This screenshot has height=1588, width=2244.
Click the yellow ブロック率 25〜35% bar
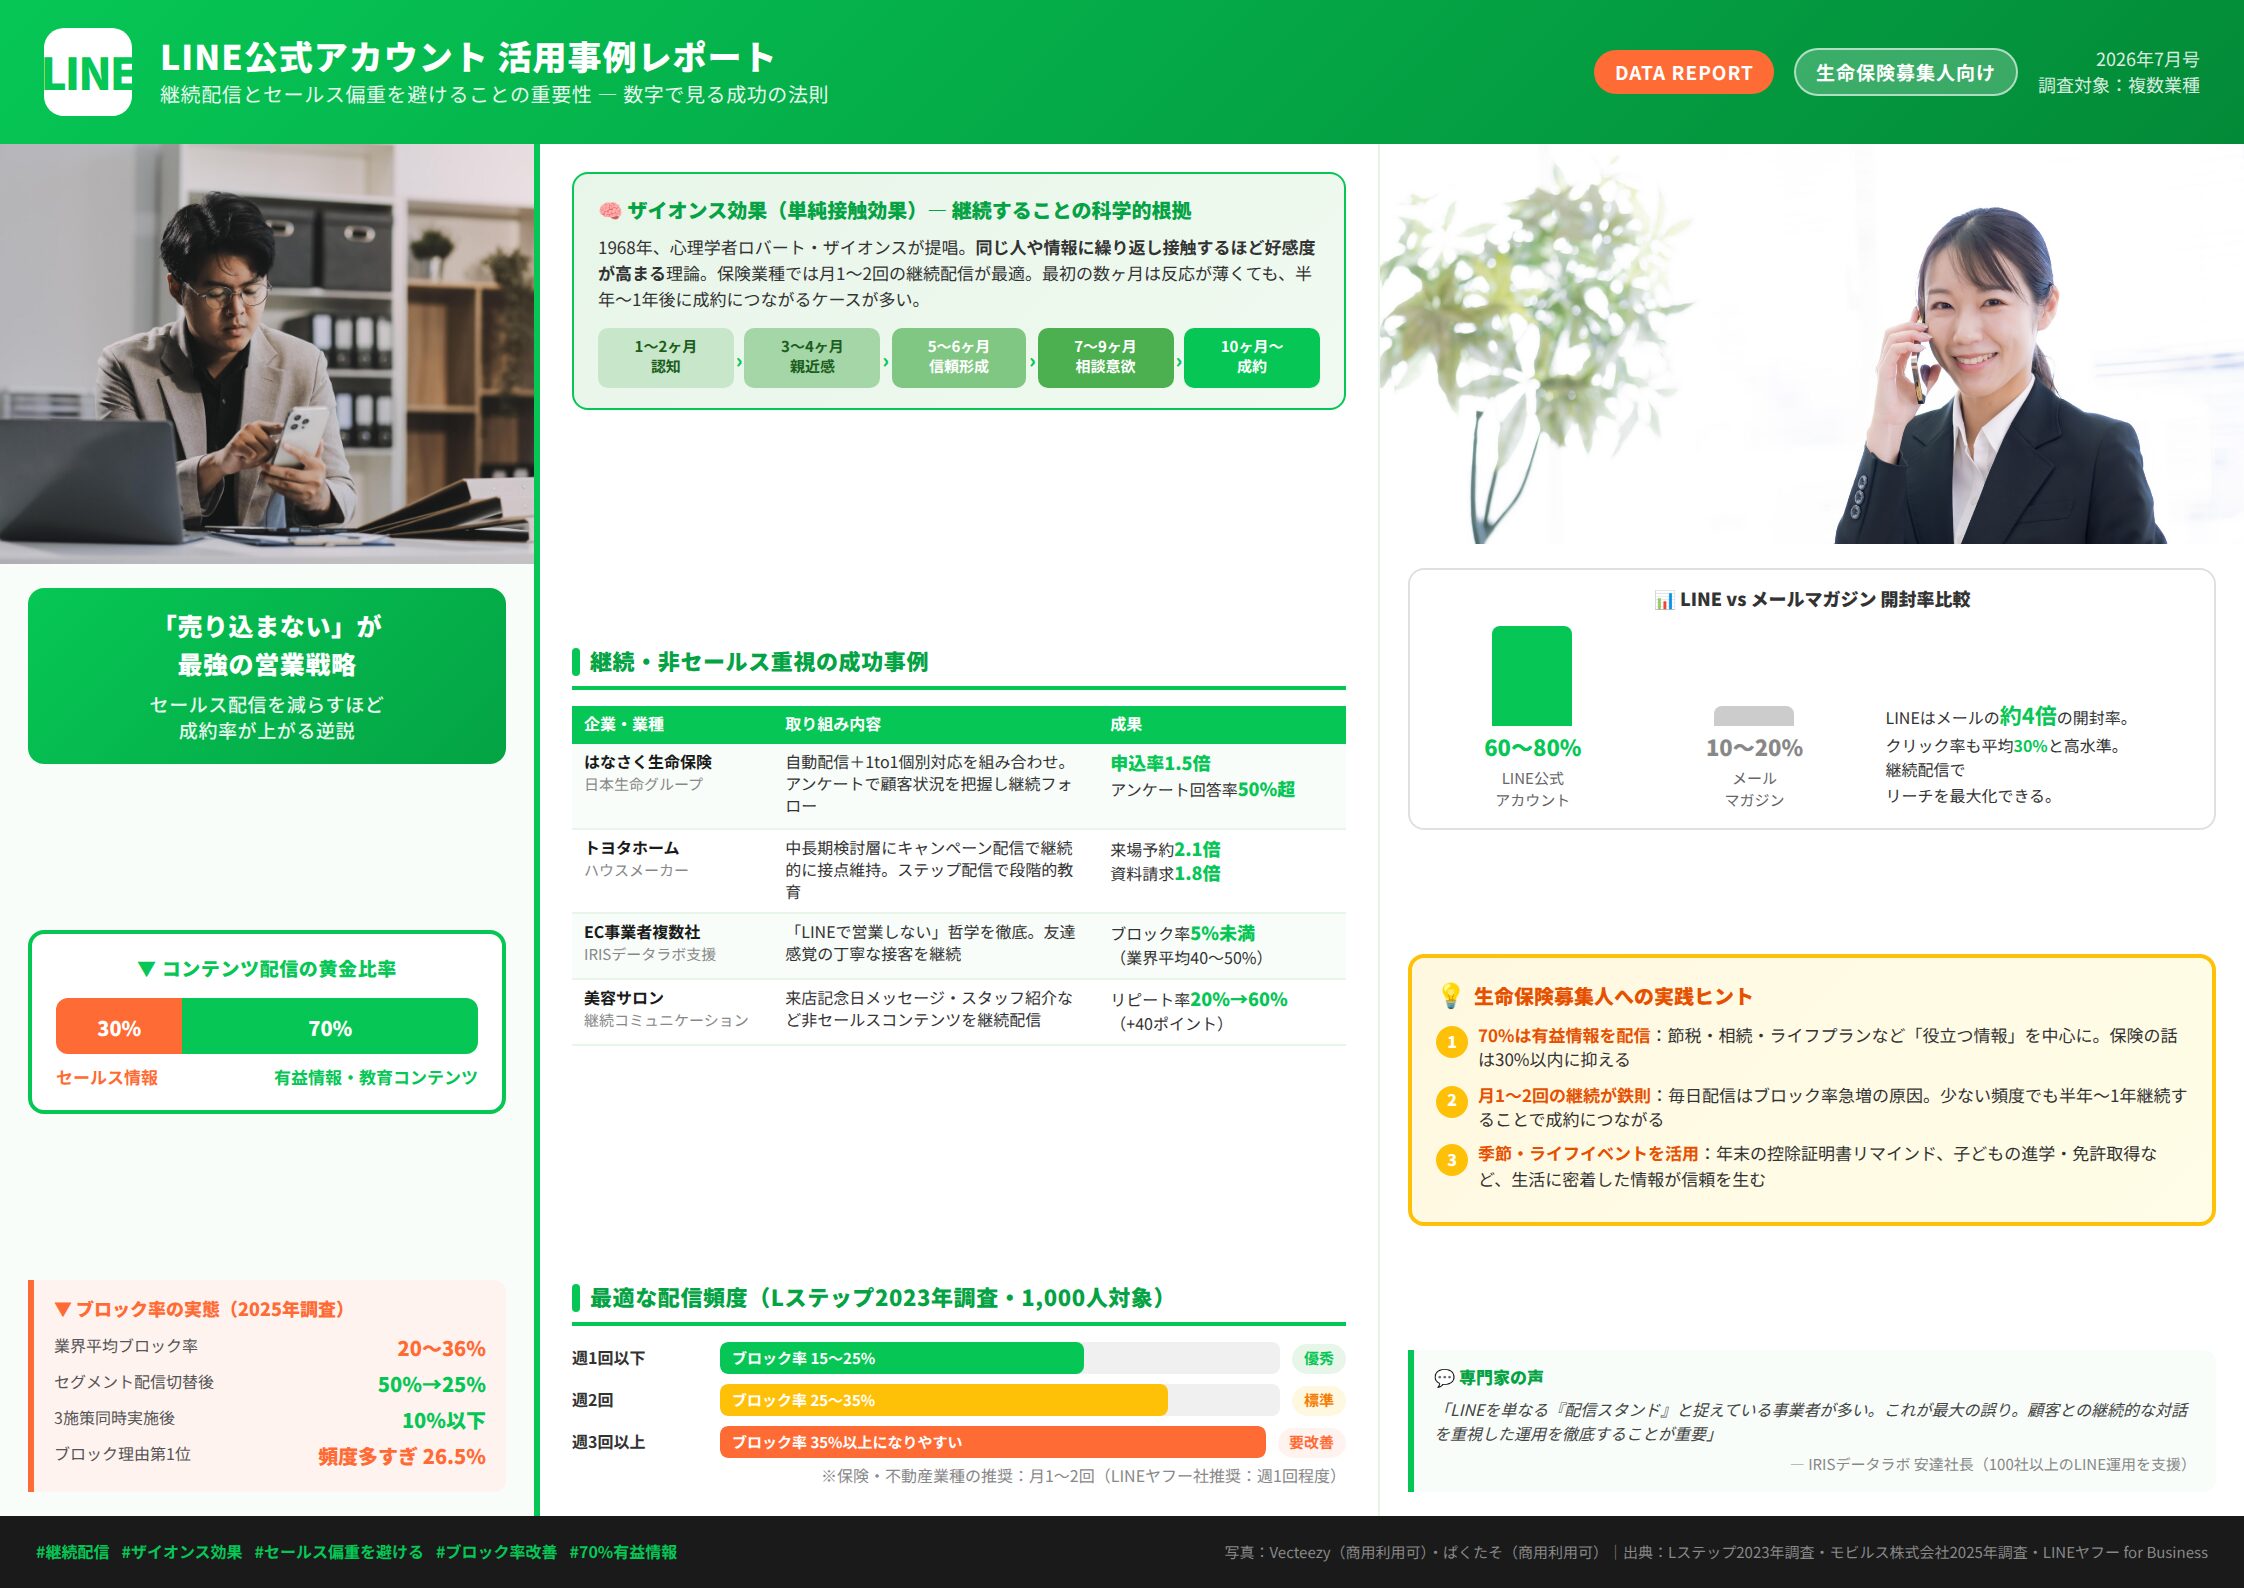pyautogui.click(x=943, y=1400)
